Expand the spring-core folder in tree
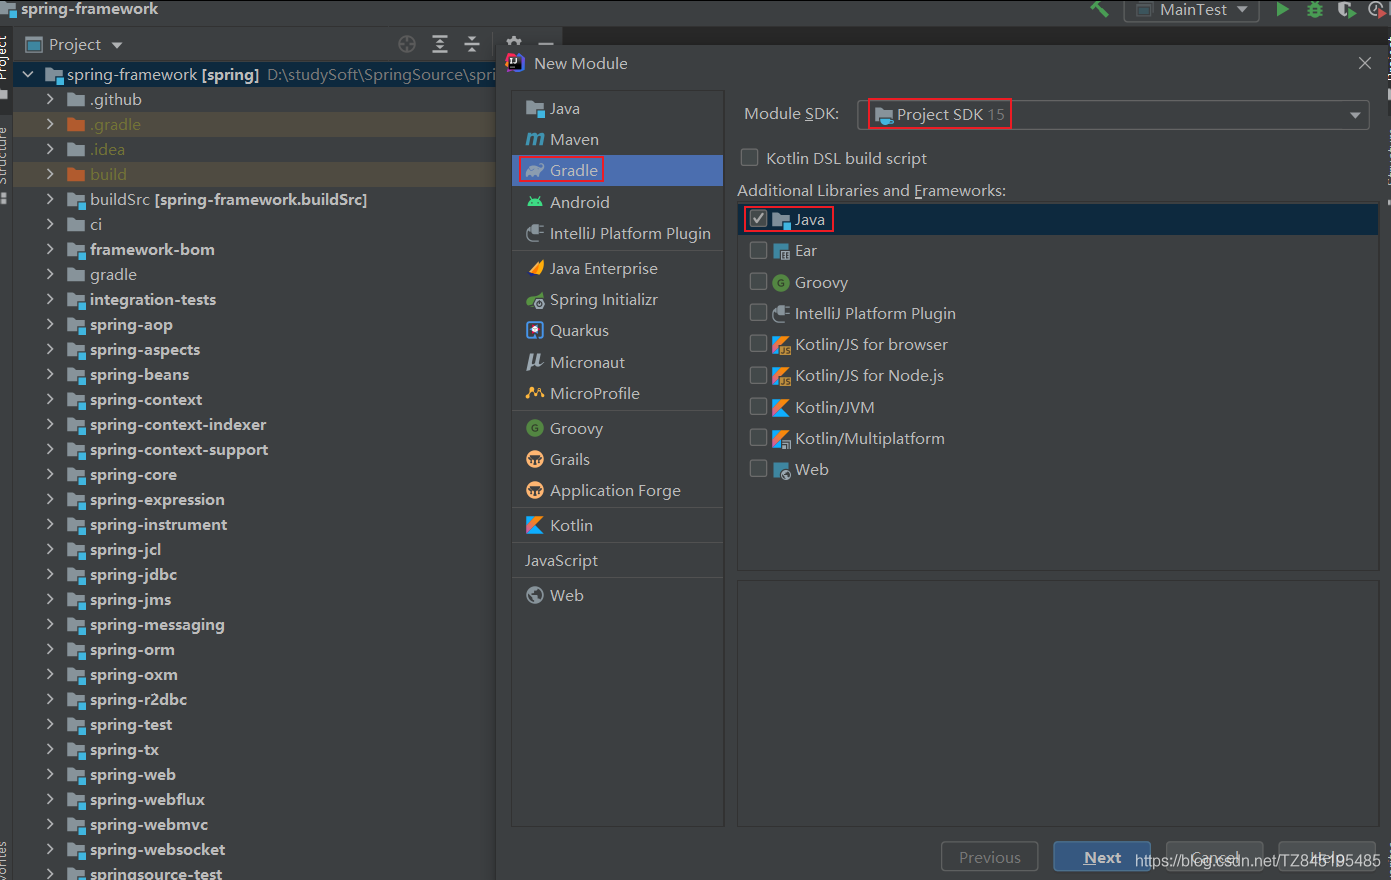 pos(50,474)
